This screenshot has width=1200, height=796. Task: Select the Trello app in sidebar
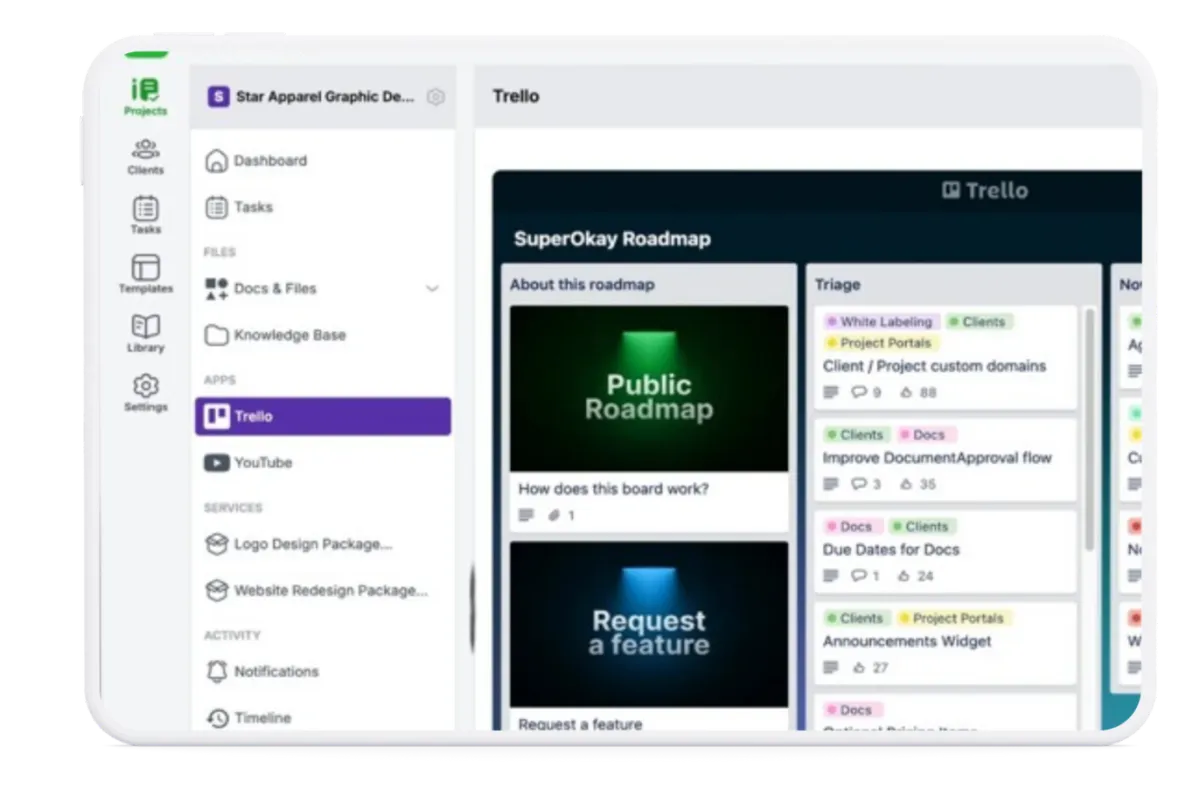point(323,416)
